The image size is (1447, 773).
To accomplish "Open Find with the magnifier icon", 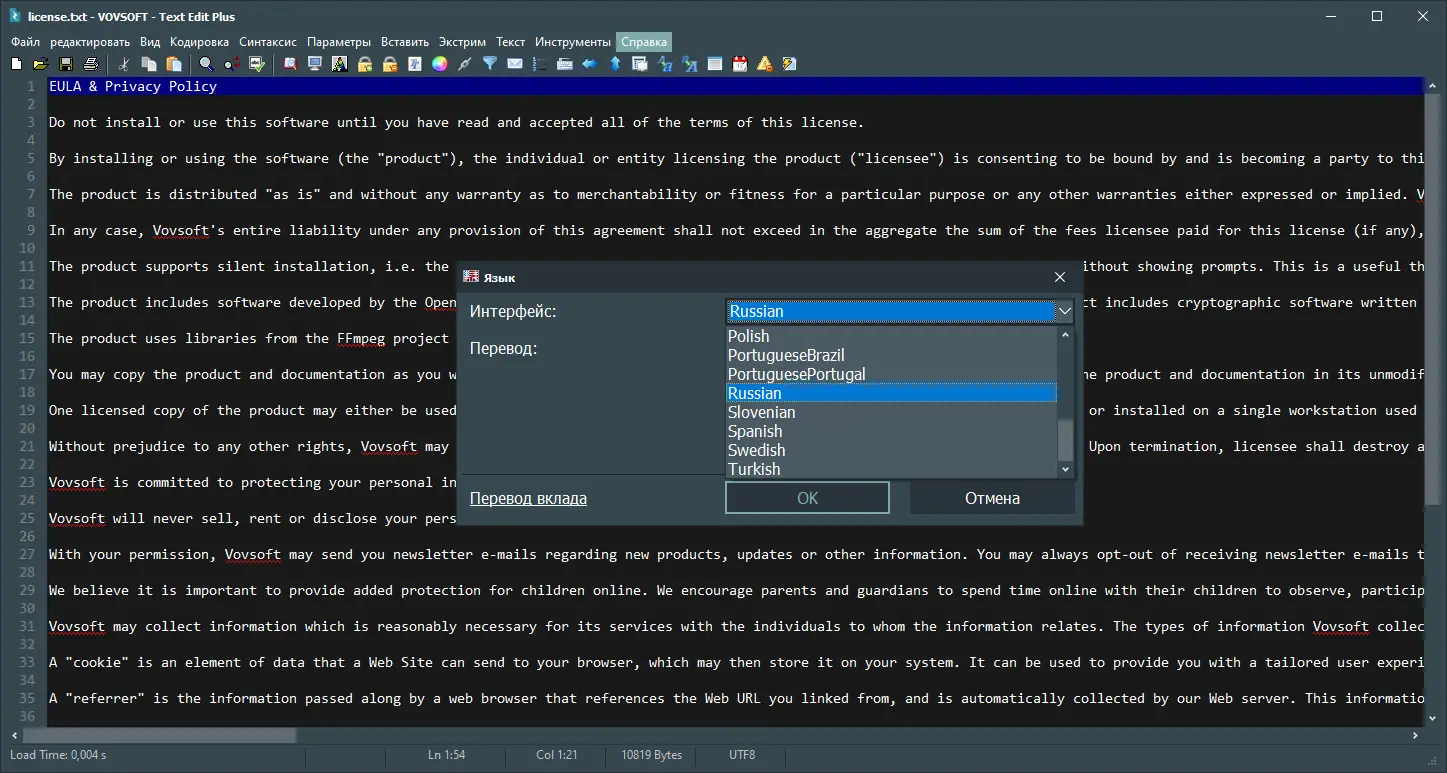I will pos(206,64).
